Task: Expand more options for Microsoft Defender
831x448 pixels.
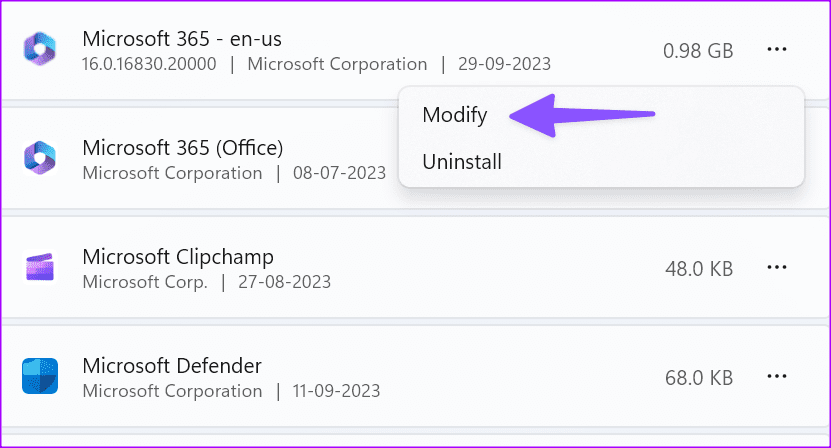Action: 776,376
